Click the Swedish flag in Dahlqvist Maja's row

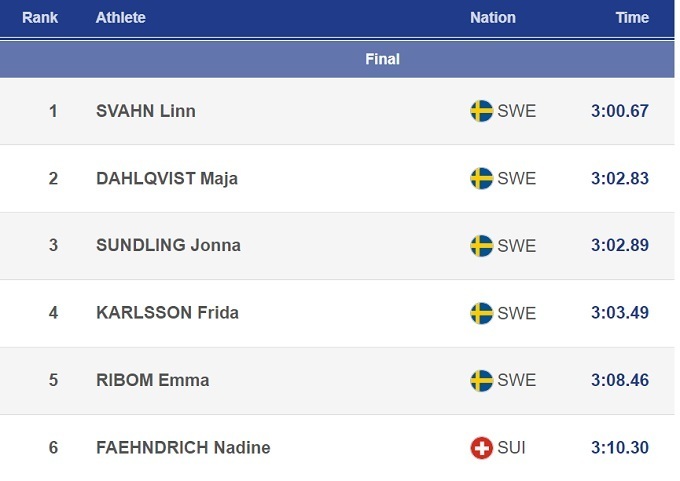[481, 178]
